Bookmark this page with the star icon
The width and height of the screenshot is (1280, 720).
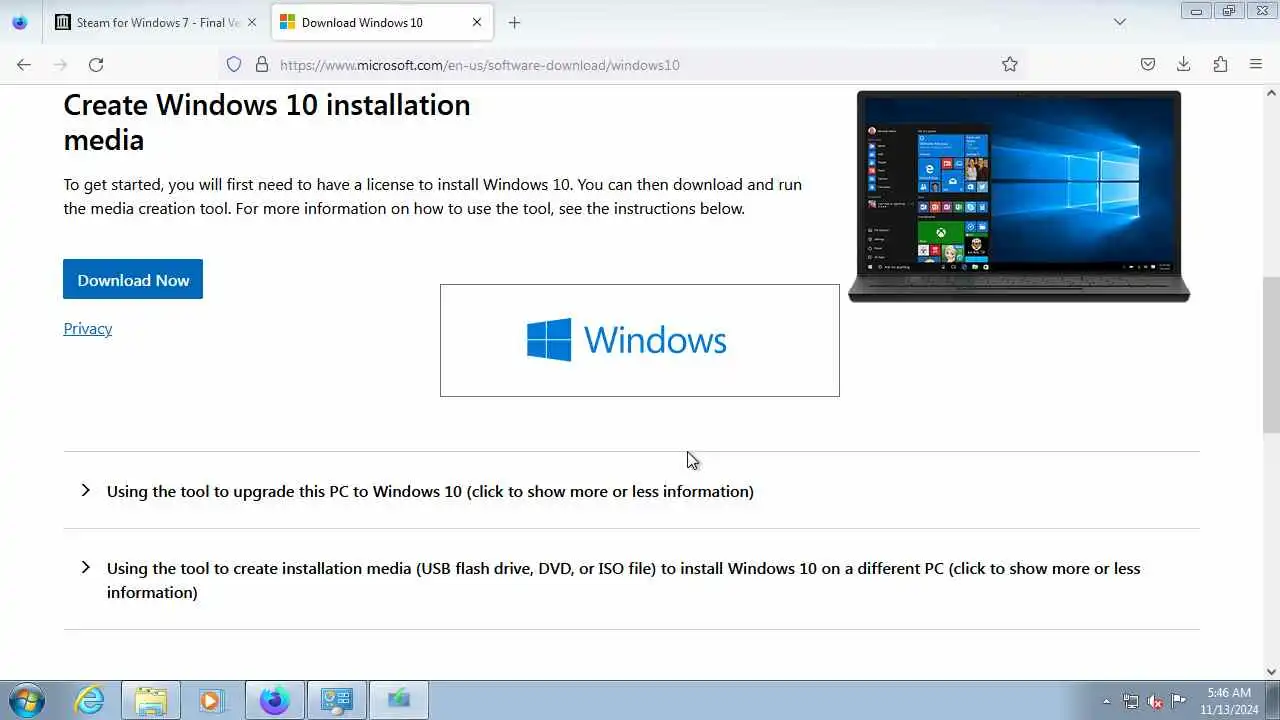point(1010,65)
